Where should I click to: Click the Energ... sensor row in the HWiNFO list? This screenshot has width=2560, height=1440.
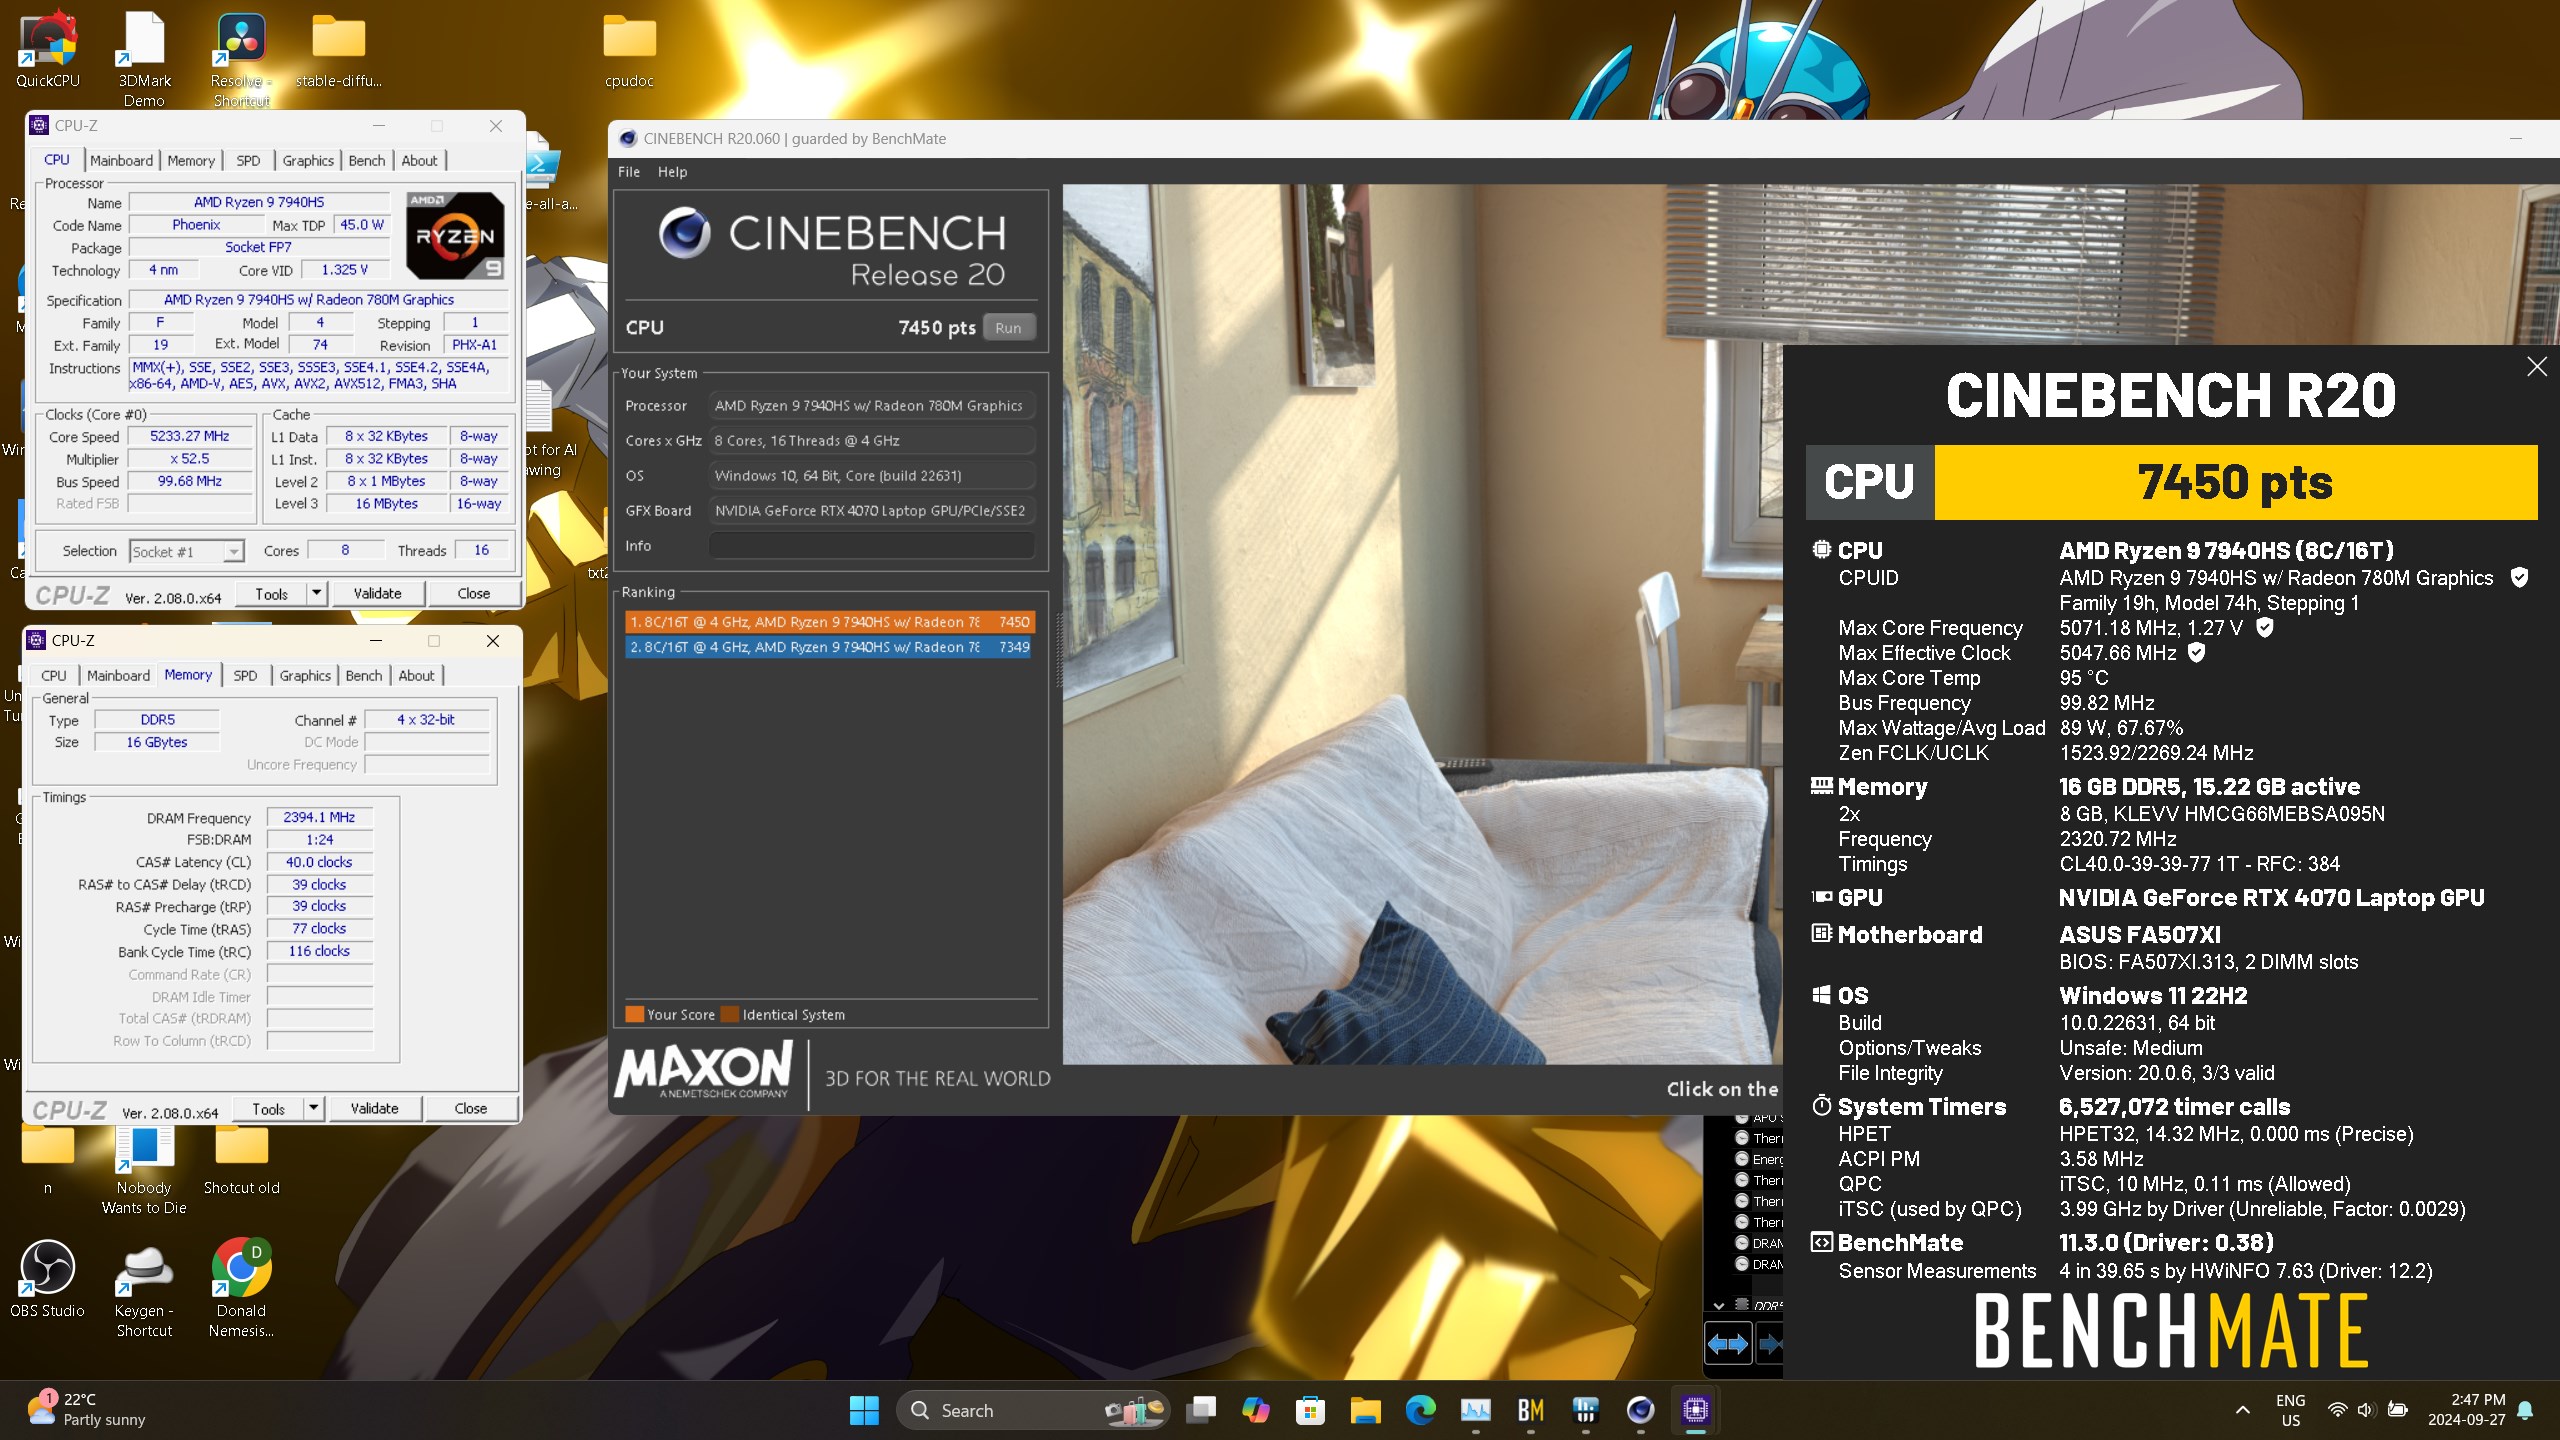point(1759,1159)
